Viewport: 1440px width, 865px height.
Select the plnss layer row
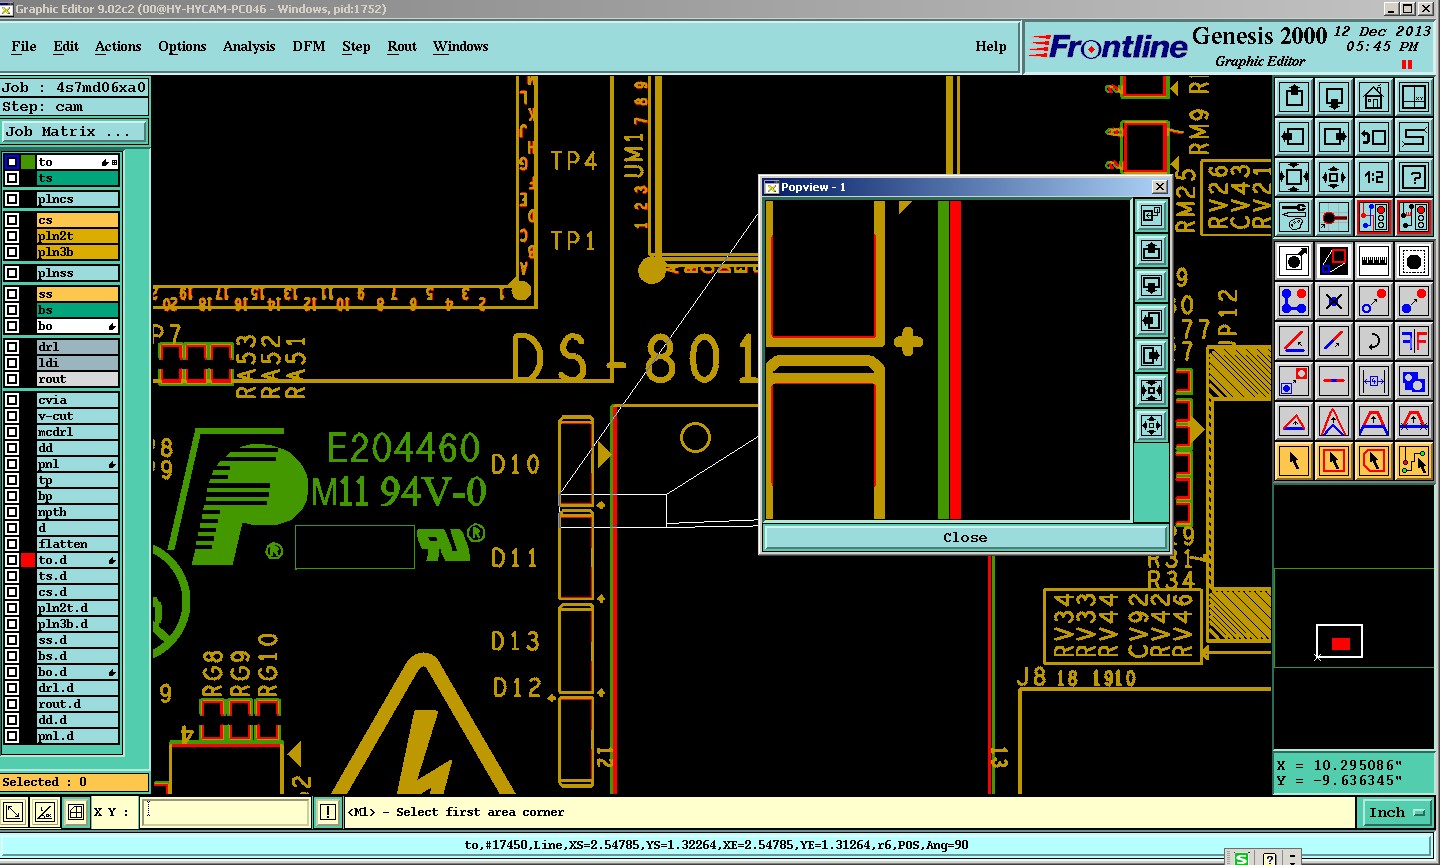pos(77,273)
